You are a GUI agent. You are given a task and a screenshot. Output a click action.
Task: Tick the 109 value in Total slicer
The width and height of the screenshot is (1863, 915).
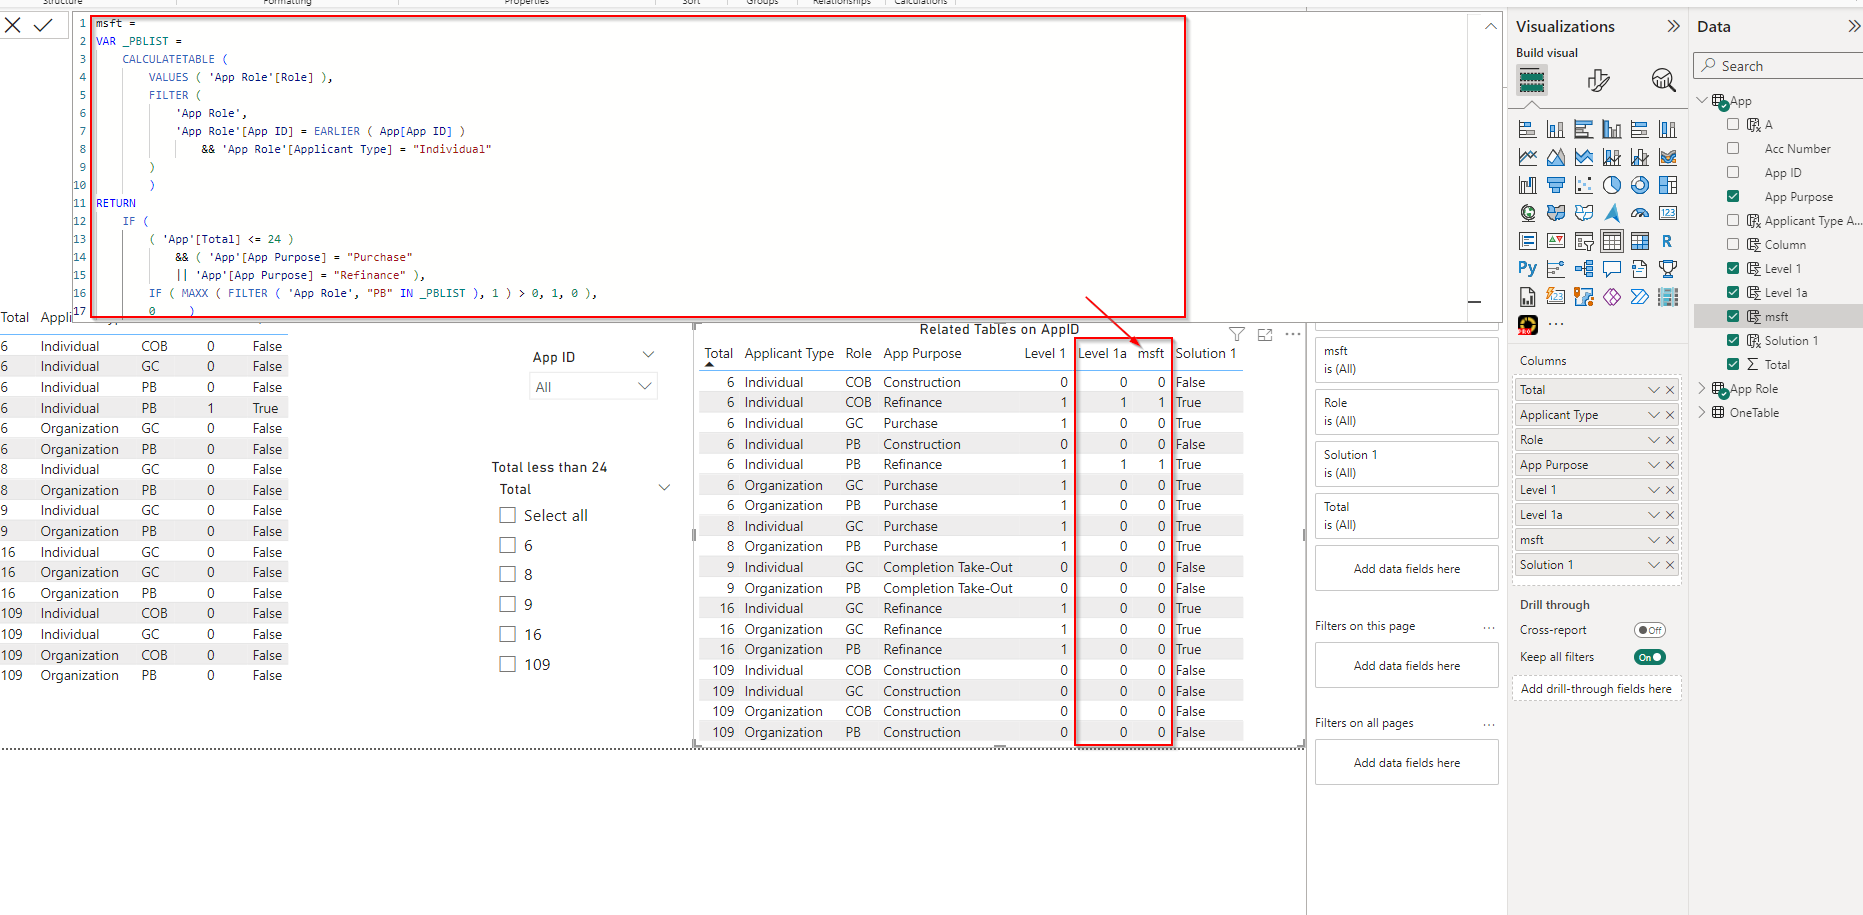508,665
